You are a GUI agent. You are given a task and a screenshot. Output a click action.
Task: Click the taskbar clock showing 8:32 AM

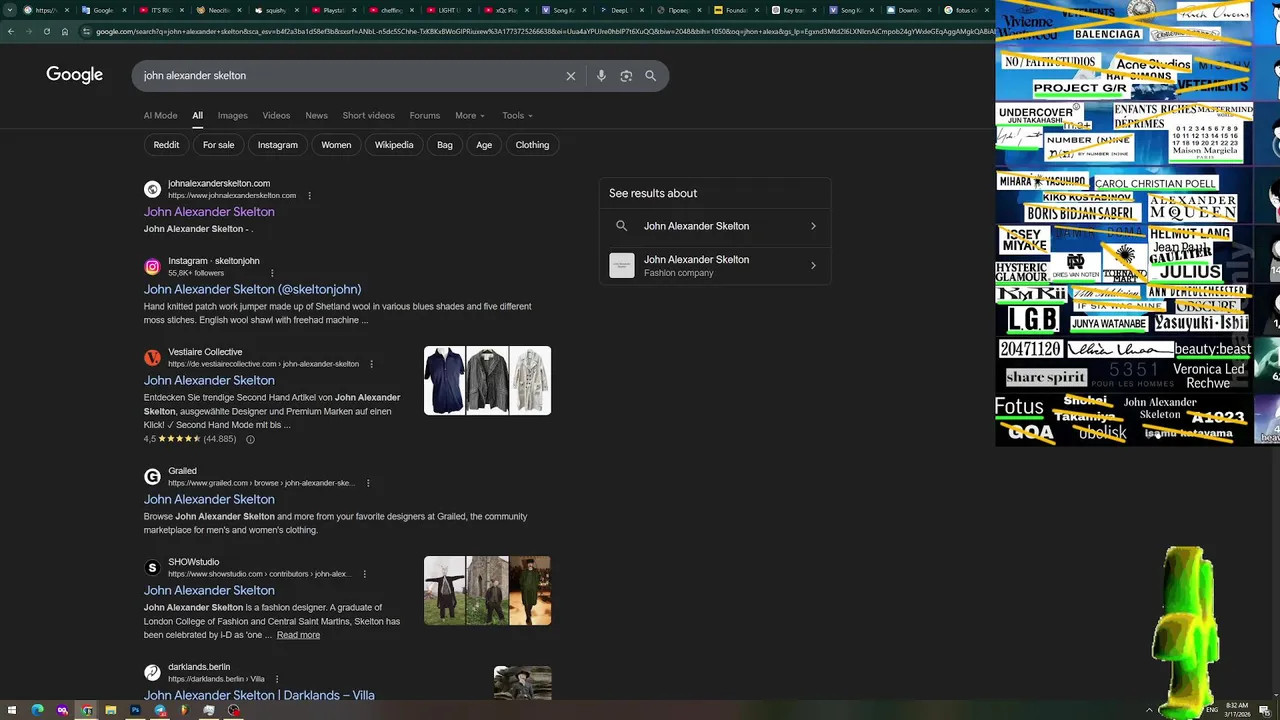pyautogui.click(x=1237, y=710)
